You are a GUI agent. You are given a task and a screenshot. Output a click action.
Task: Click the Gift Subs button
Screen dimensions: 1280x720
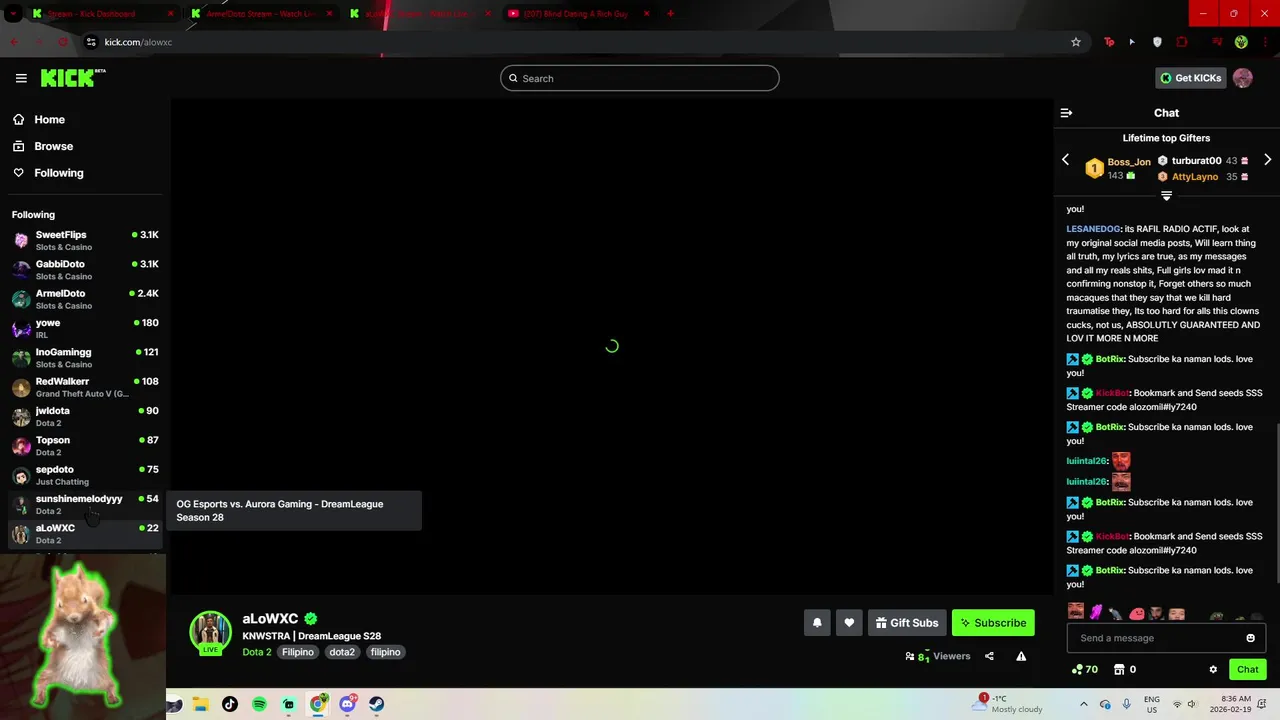pyautogui.click(x=907, y=623)
